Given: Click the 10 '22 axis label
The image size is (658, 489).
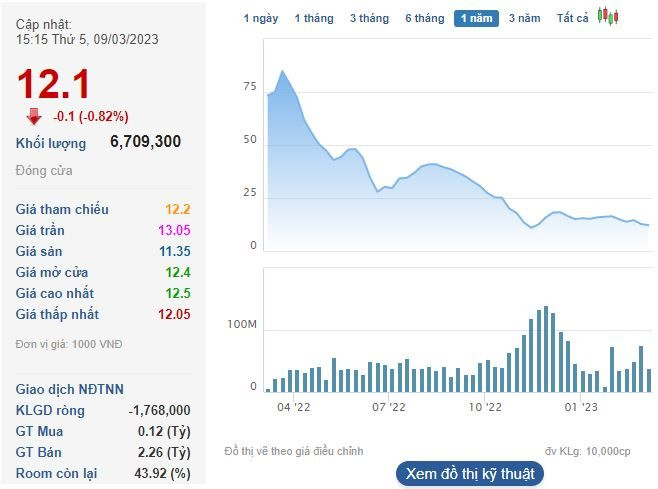Looking at the screenshot, I should (x=484, y=407).
